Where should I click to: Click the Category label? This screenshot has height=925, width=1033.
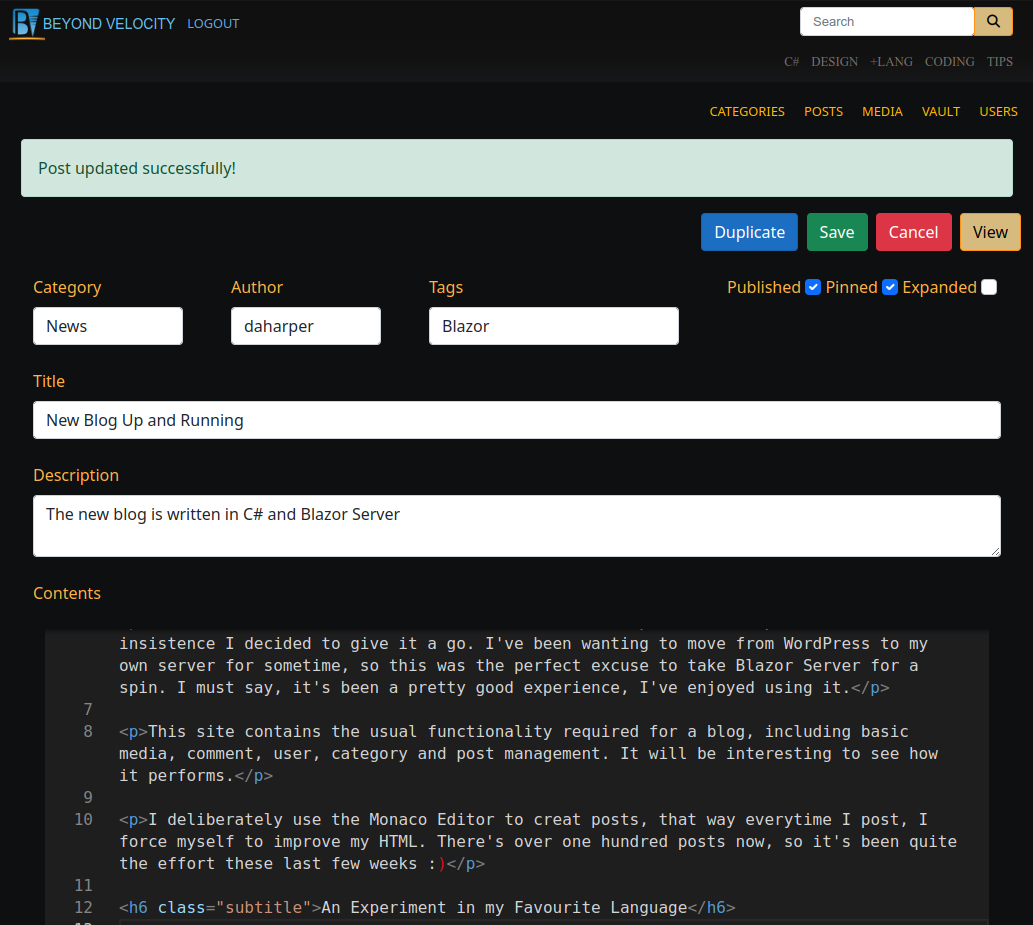[x=67, y=287]
